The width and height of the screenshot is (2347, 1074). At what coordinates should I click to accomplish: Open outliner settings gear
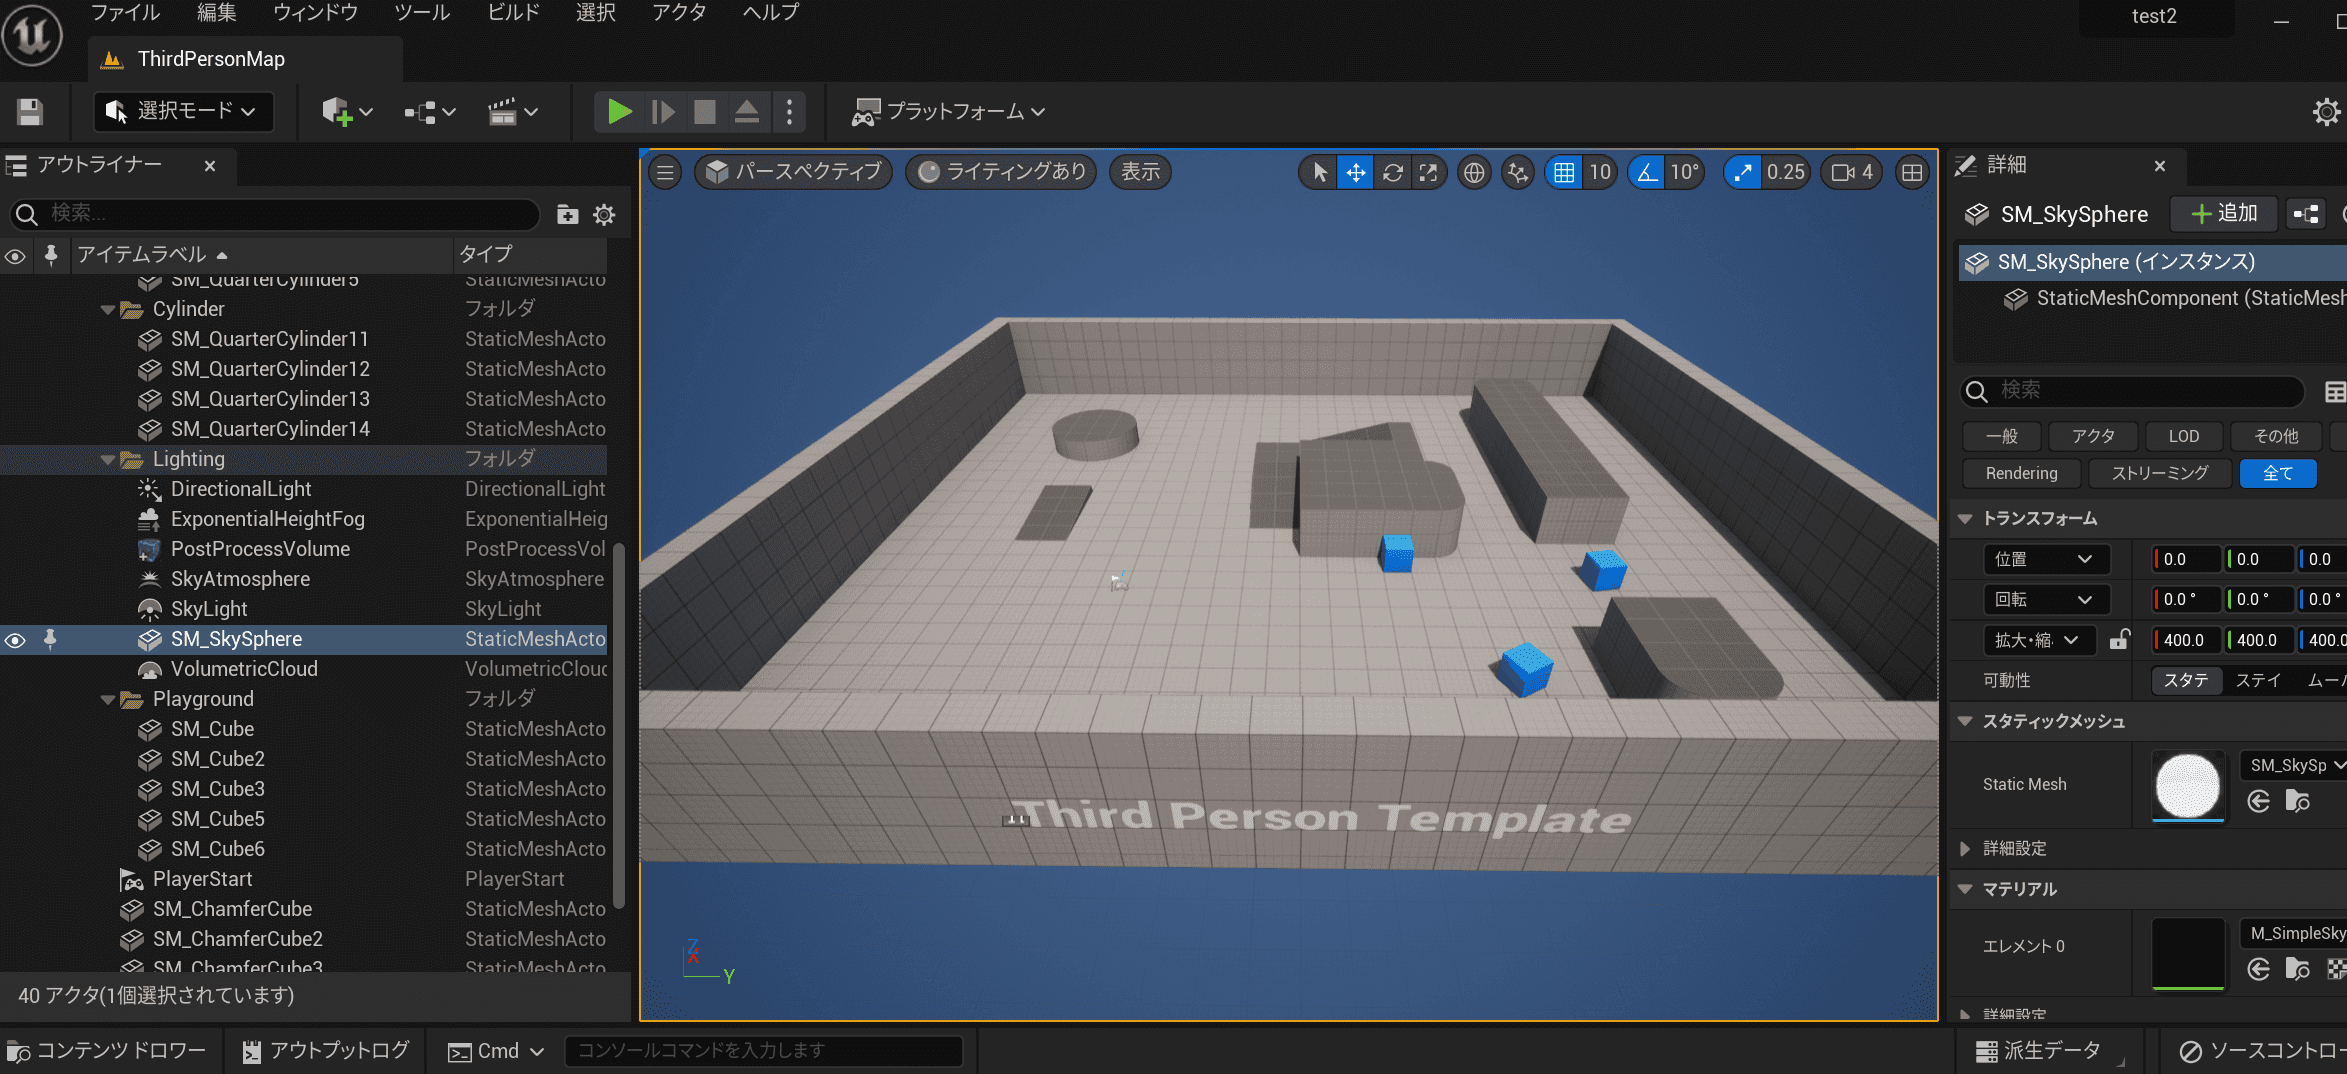(x=604, y=215)
